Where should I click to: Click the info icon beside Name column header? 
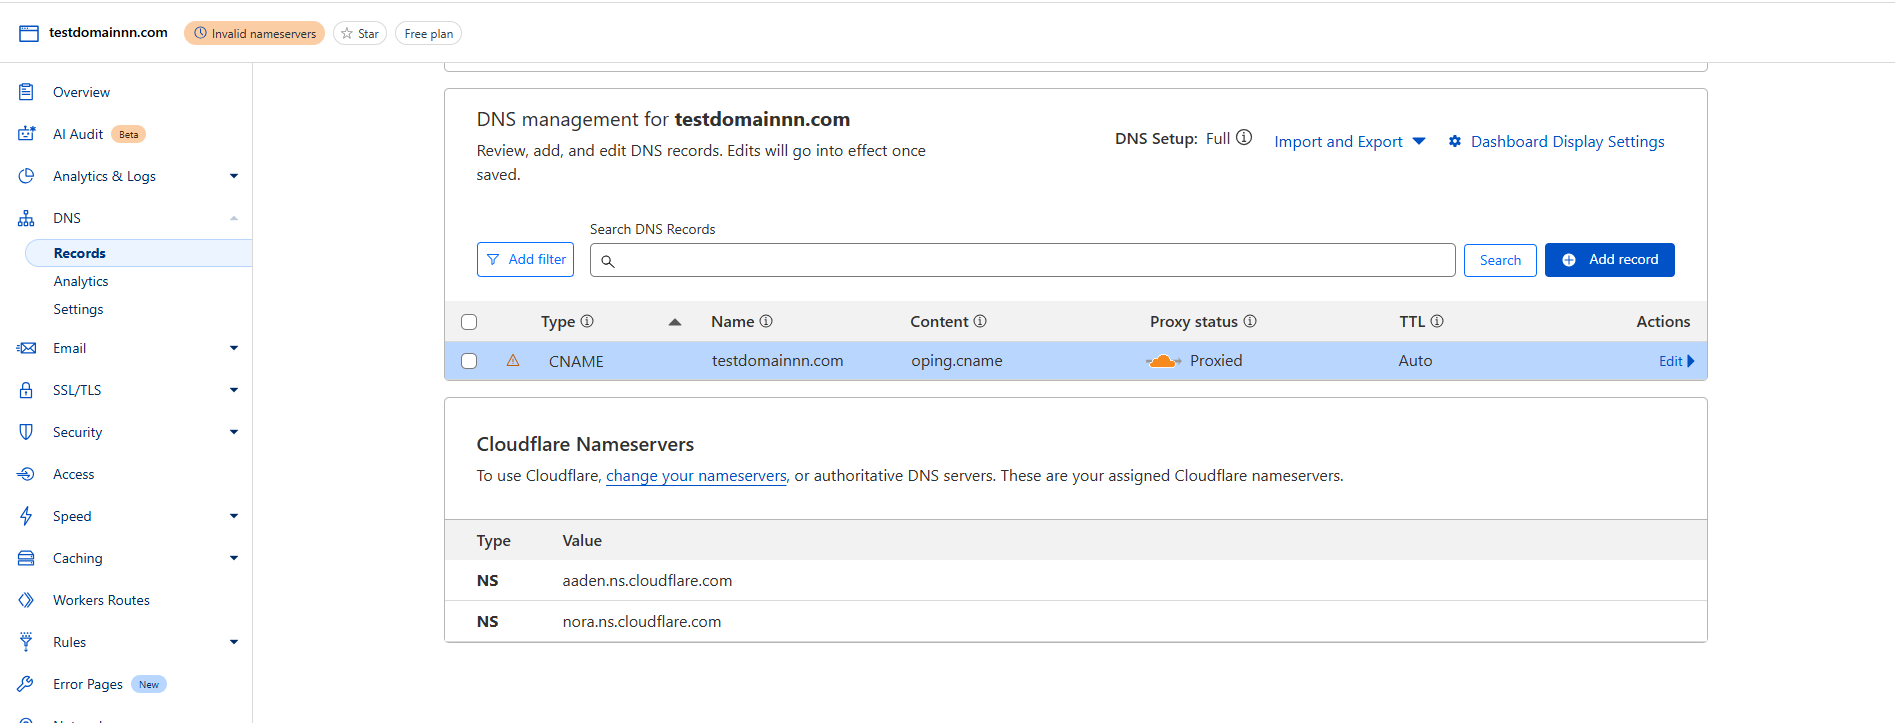[766, 321]
